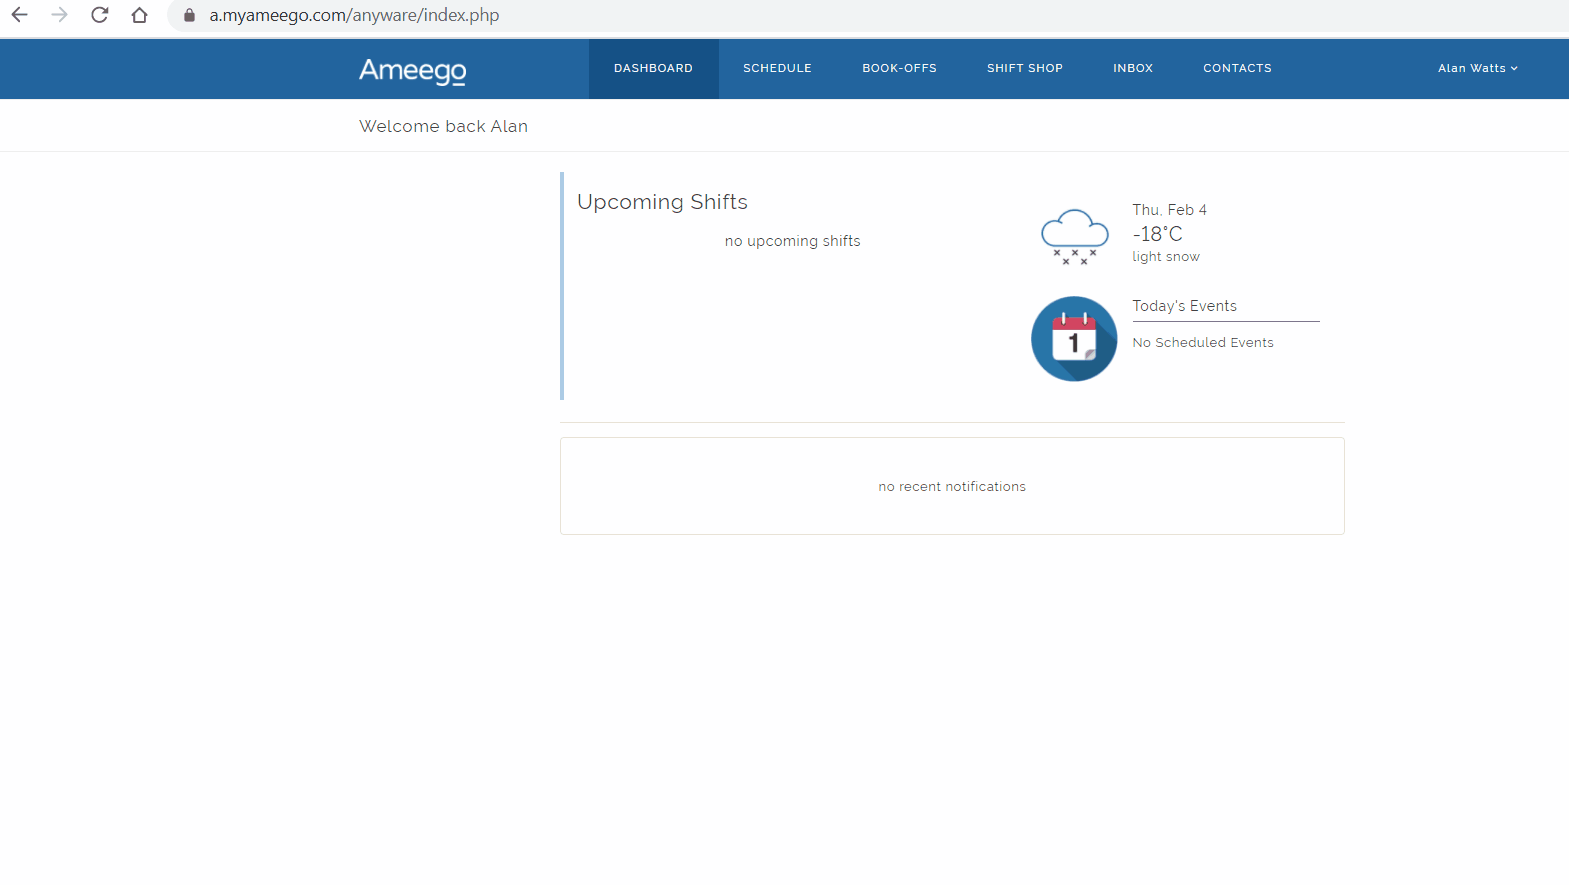Navigate to Shift Shop
This screenshot has height=885, width=1569.
point(1024,68)
